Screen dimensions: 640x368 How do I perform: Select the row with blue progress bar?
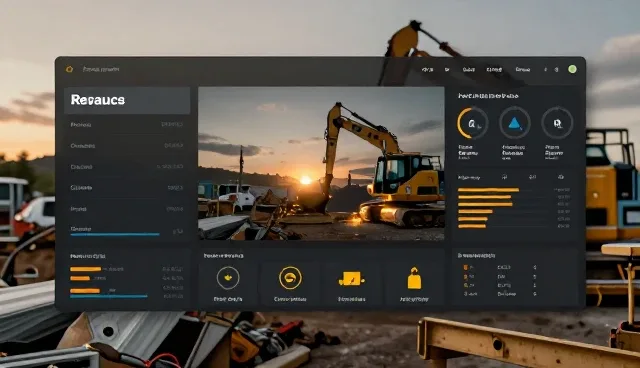[x=127, y=231]
